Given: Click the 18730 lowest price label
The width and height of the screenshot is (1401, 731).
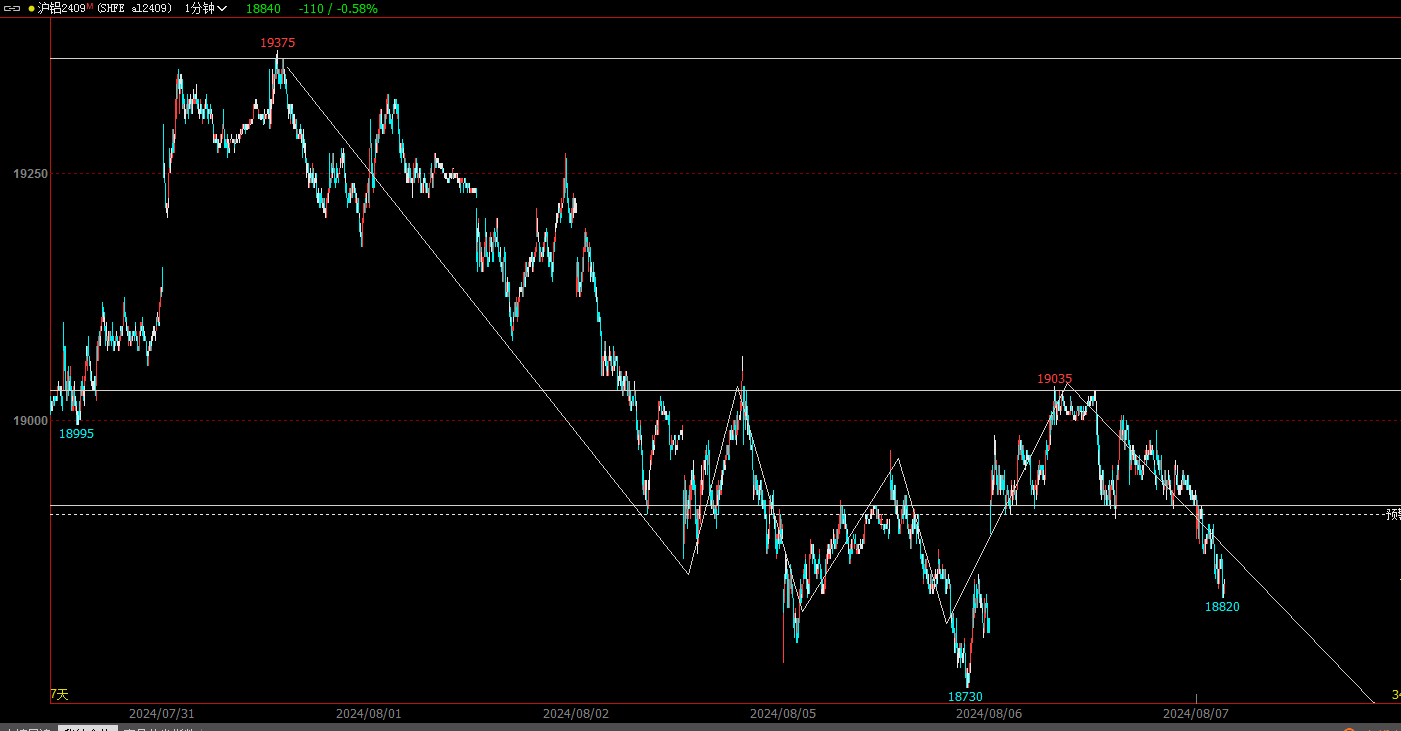Looking at the screenshot, I should coord(965,697).
